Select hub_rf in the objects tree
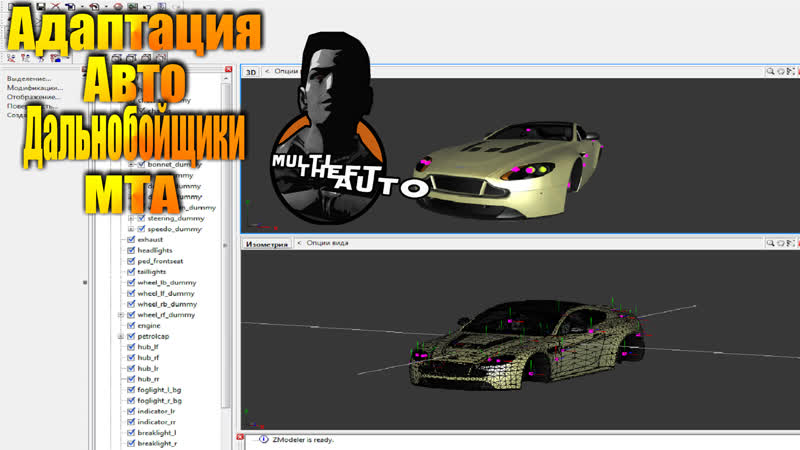This screenshot has height=450, width=800. 148,358
